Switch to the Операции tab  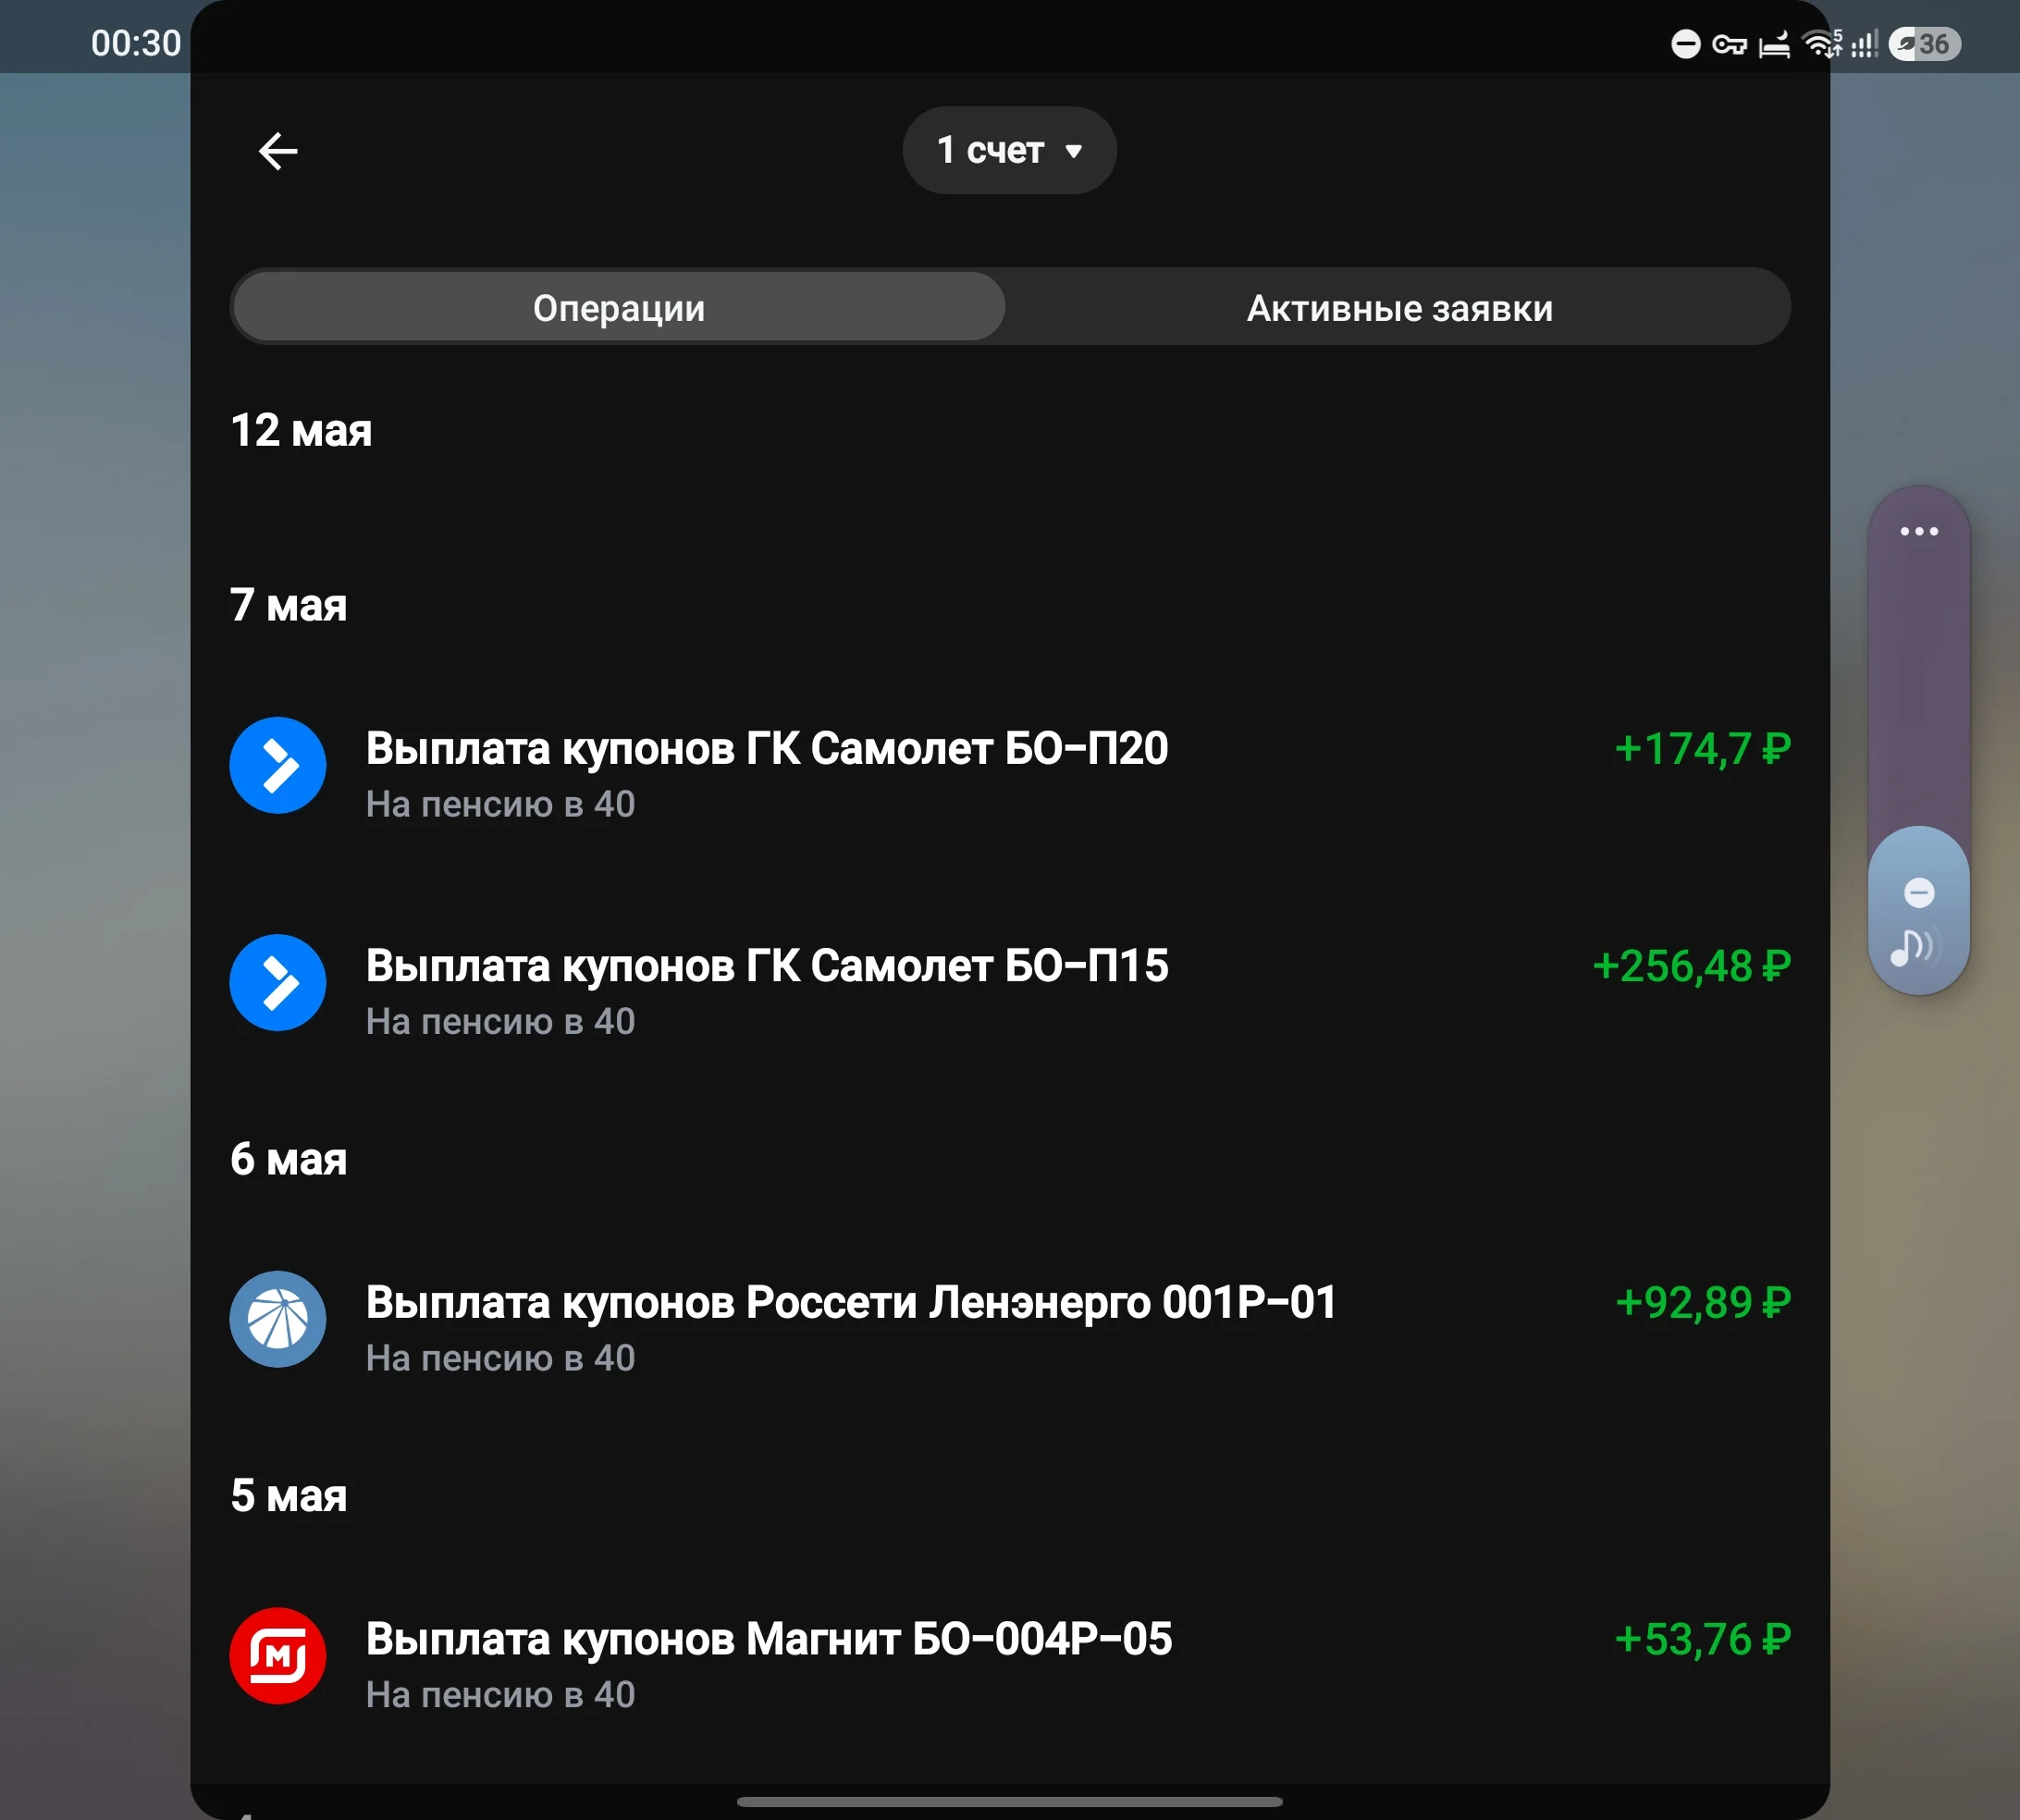[x=618, y=307]
